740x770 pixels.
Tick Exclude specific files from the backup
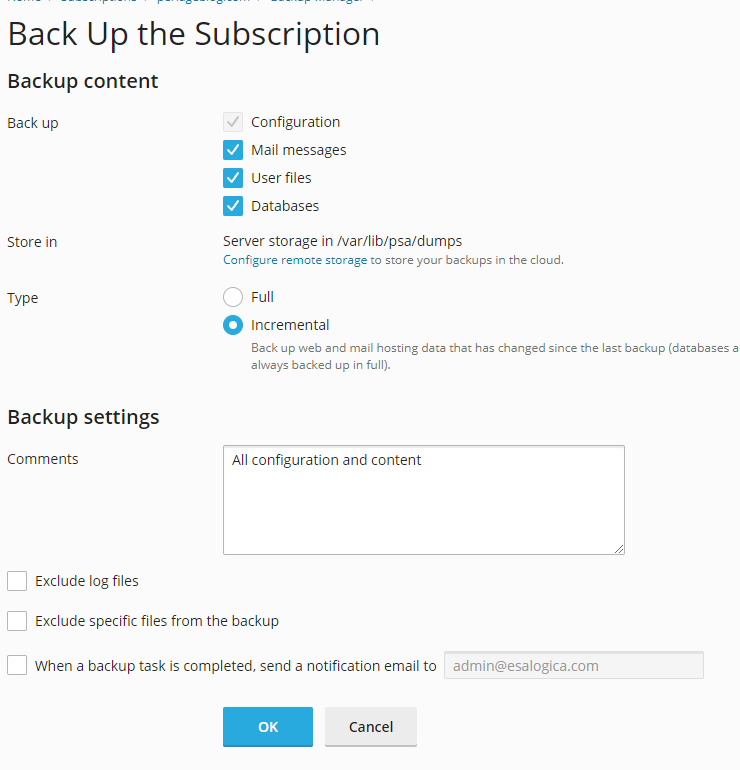point(17,621)
